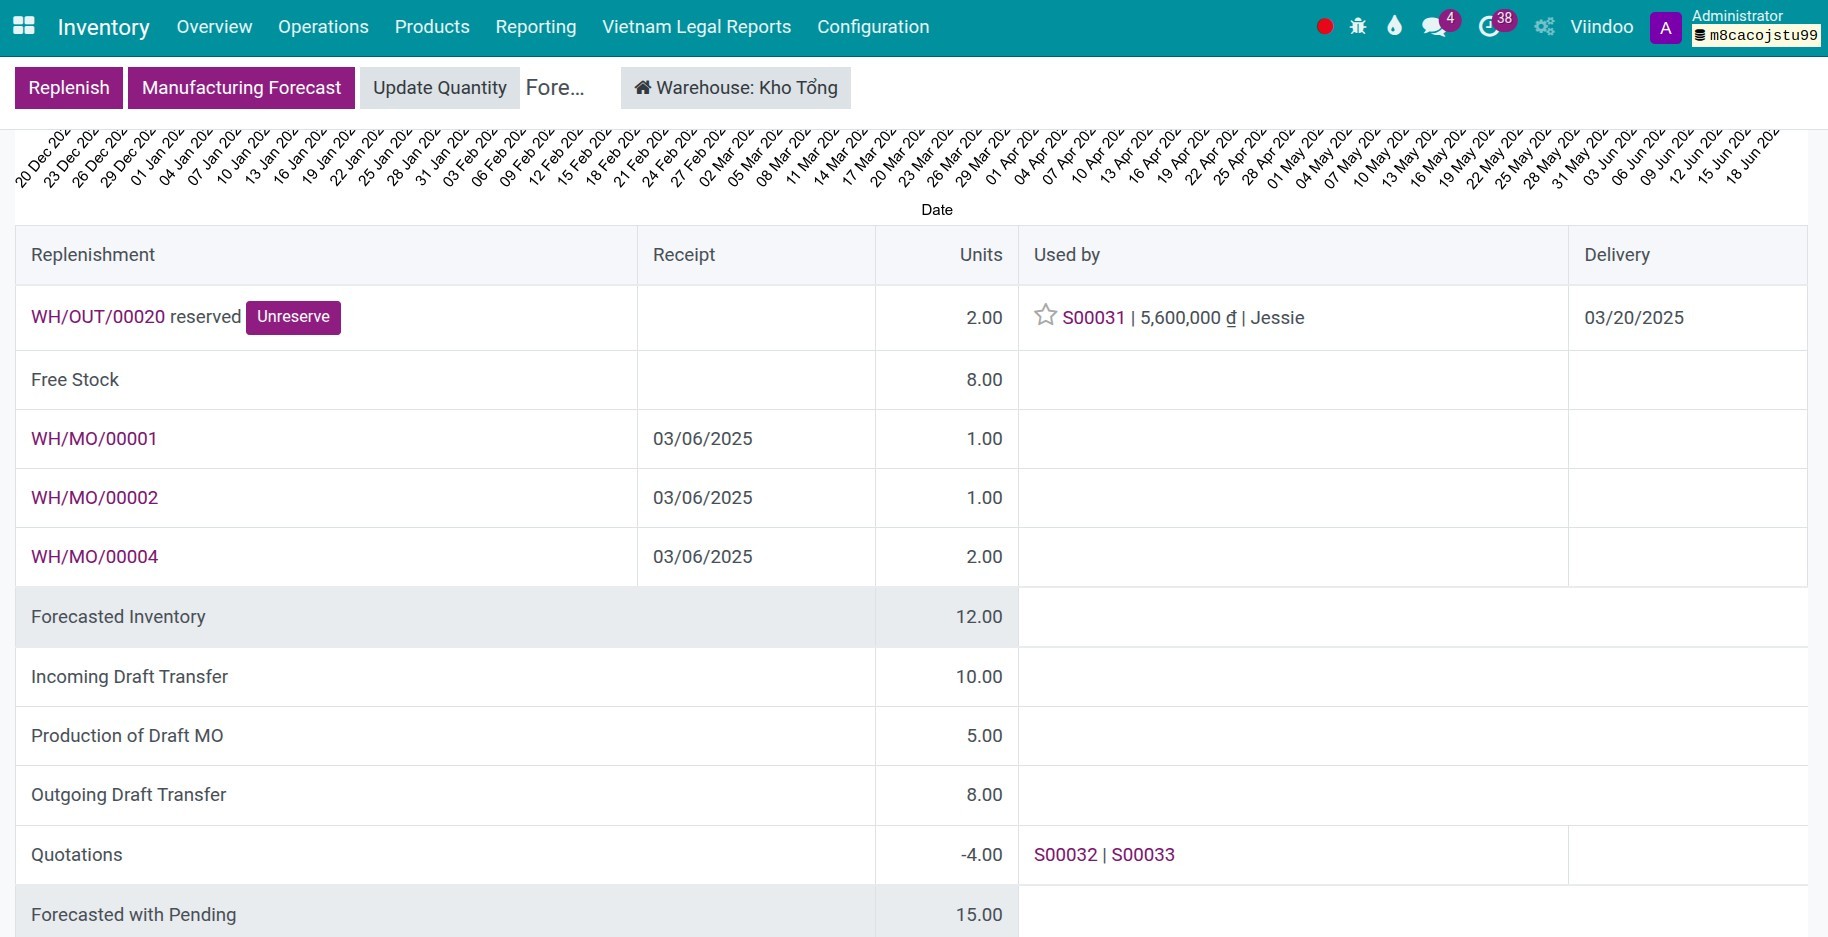Open the Administrator avatar menu

click(1666, 28)
